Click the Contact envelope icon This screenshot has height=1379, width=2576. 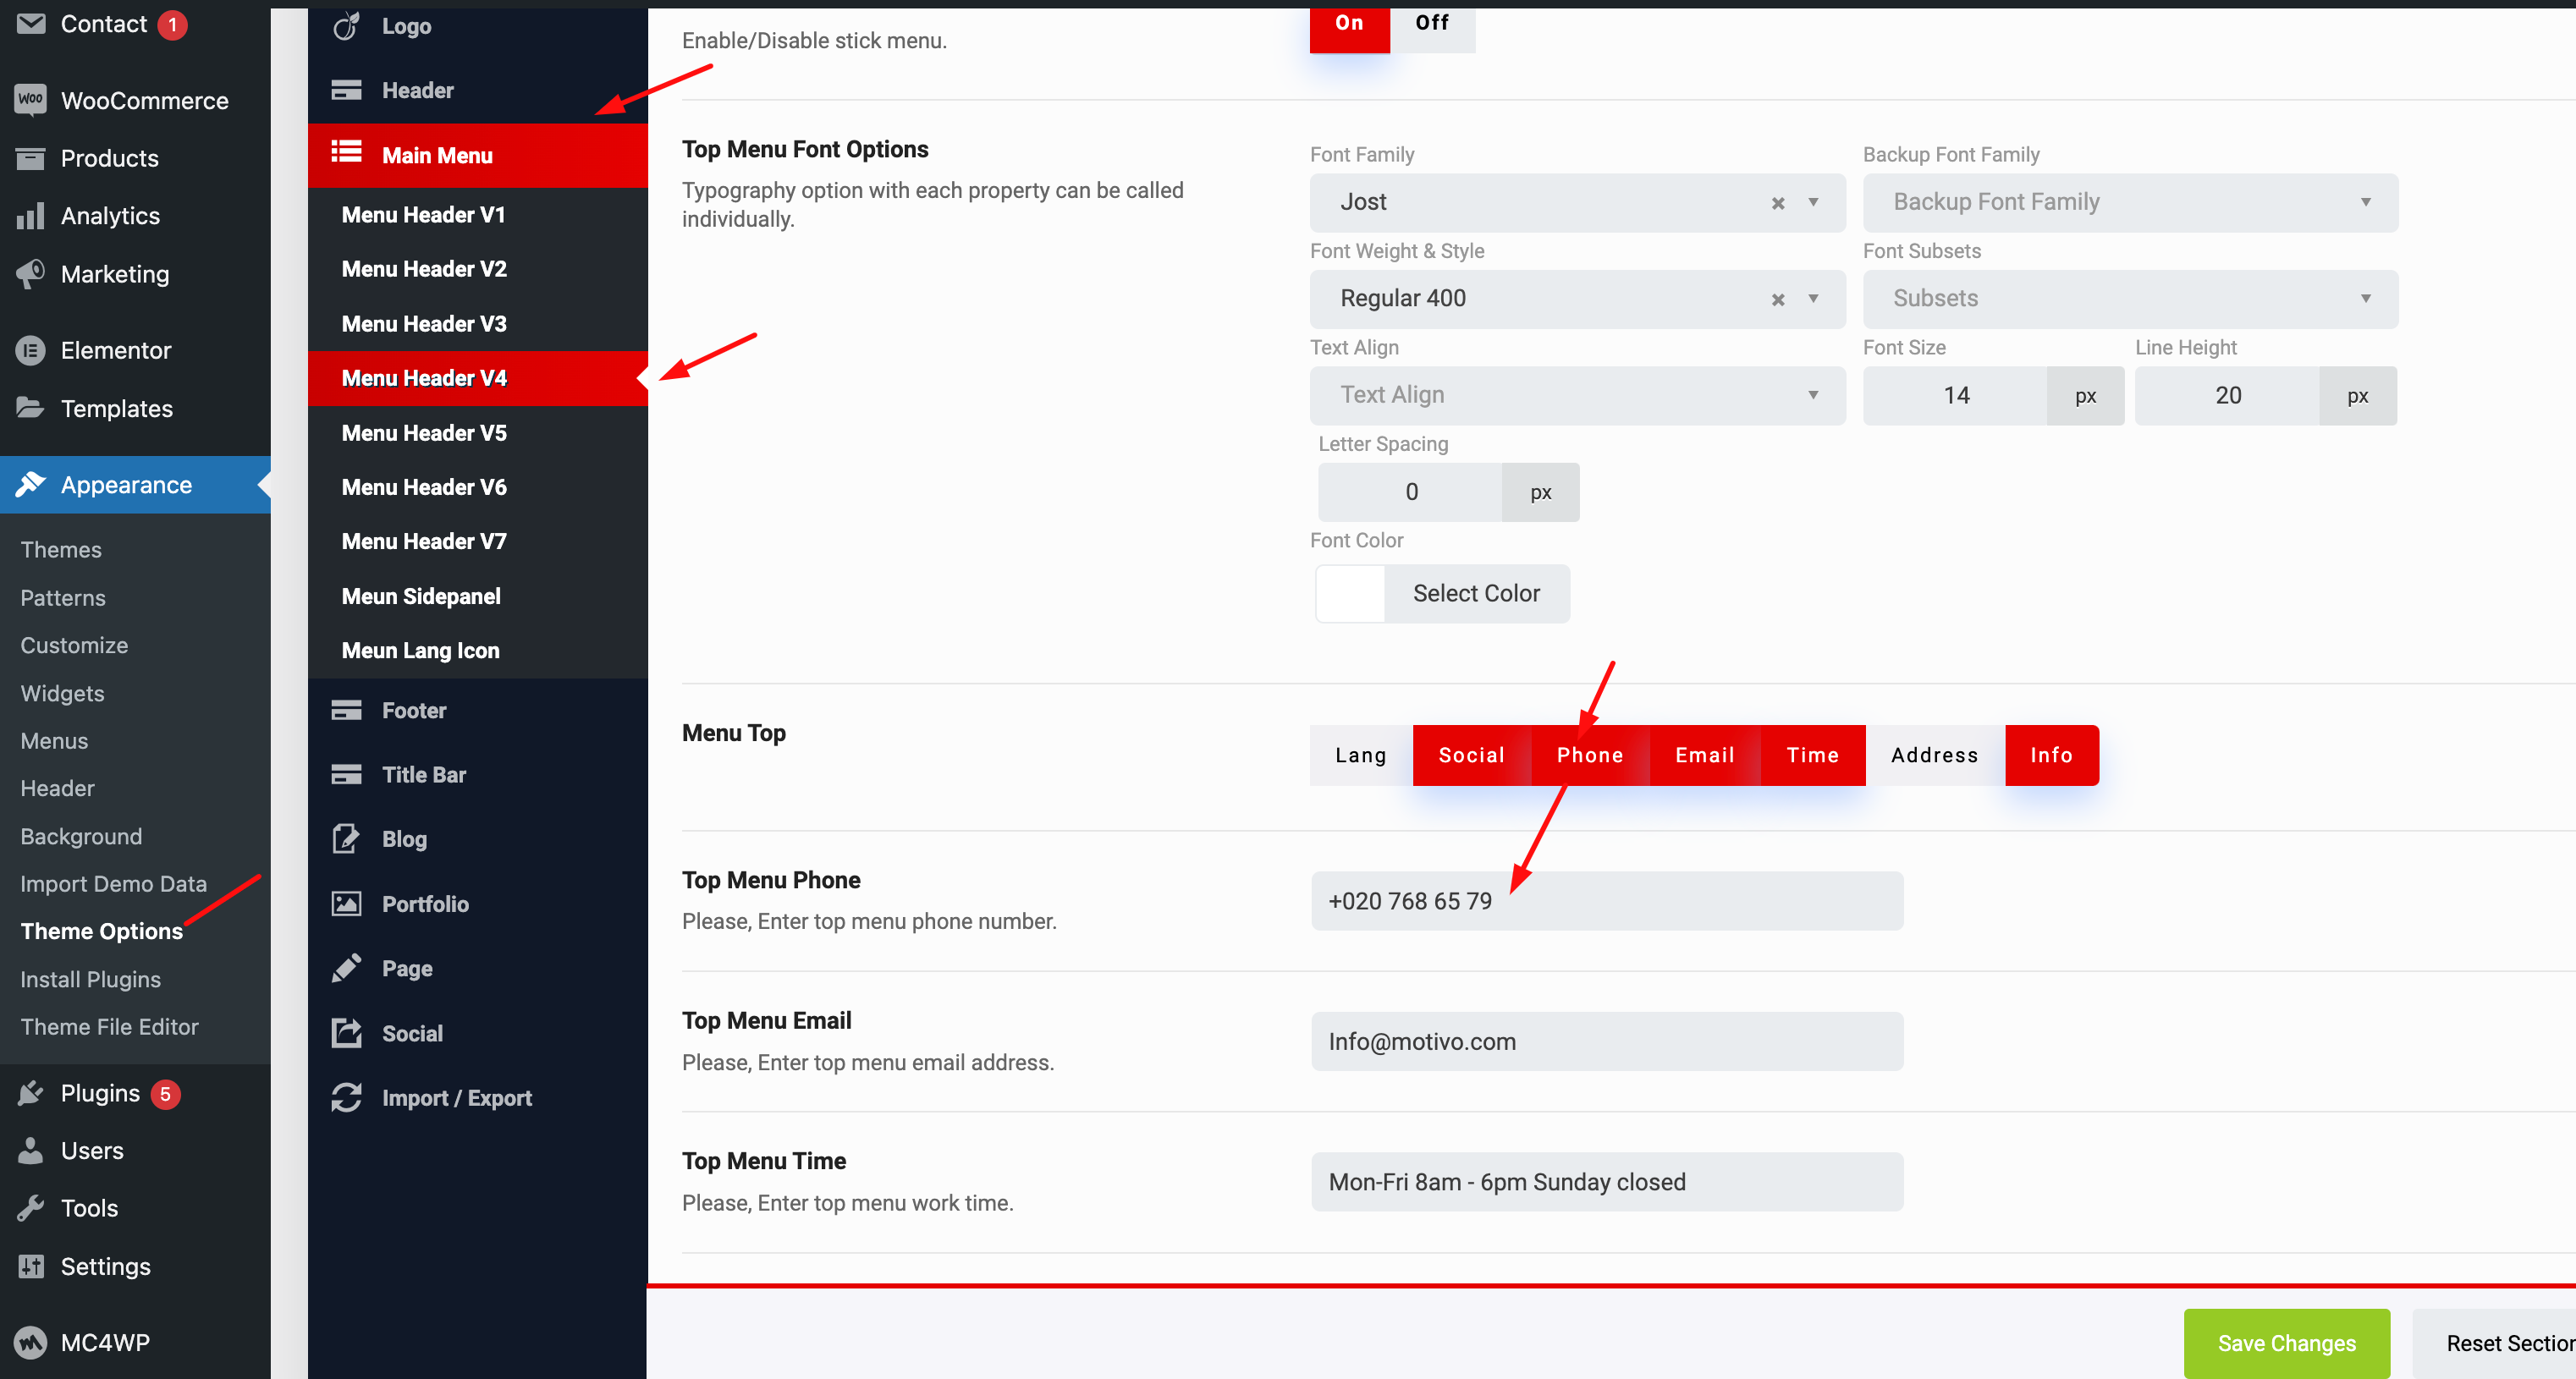tap(31, 23)
